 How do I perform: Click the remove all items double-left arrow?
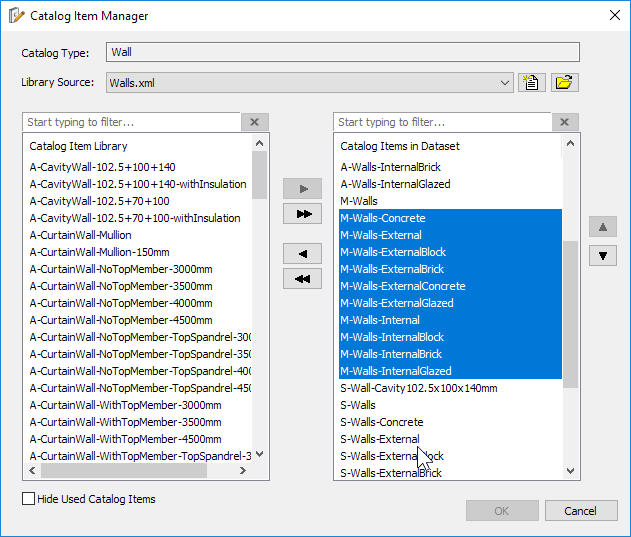(x=302, y=279)
